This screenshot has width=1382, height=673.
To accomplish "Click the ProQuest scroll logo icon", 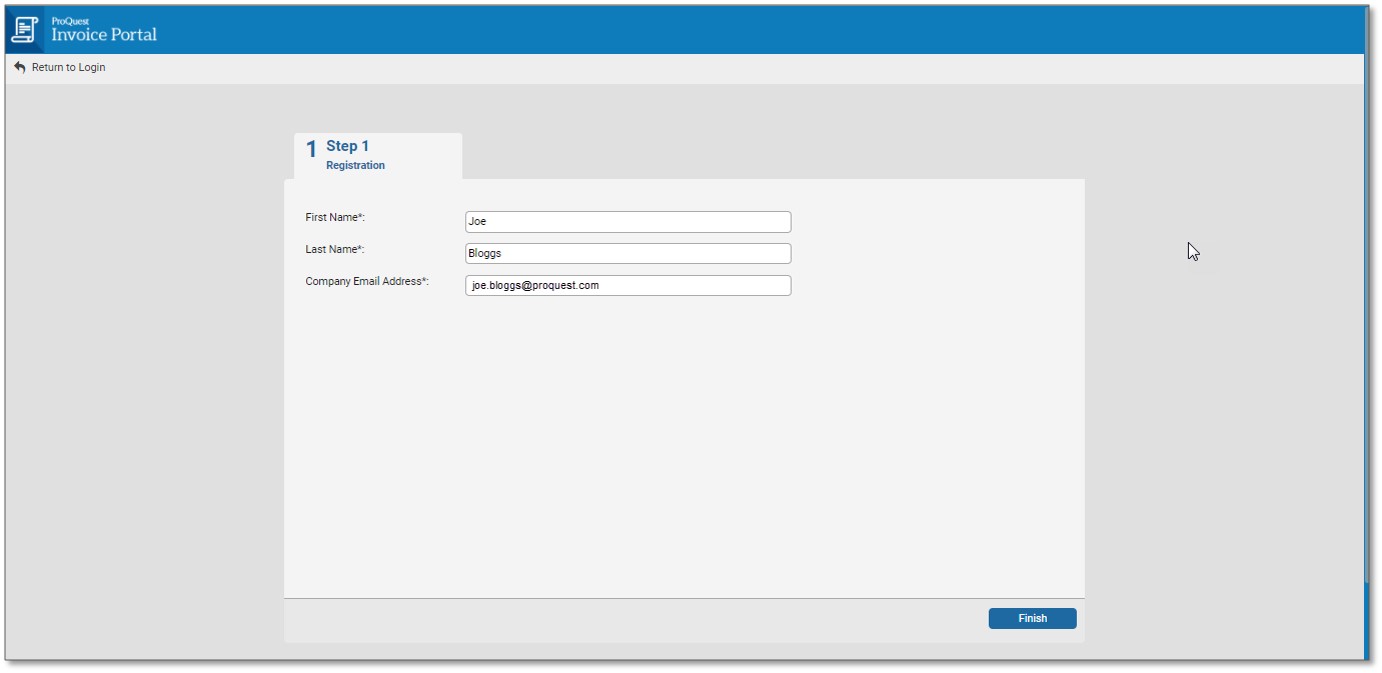I will [x=24, y=29].
